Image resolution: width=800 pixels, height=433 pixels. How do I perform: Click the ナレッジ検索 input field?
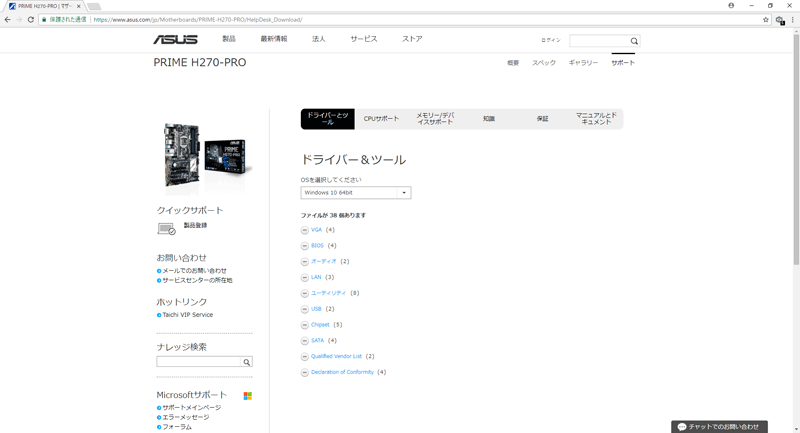click(198, 362)
